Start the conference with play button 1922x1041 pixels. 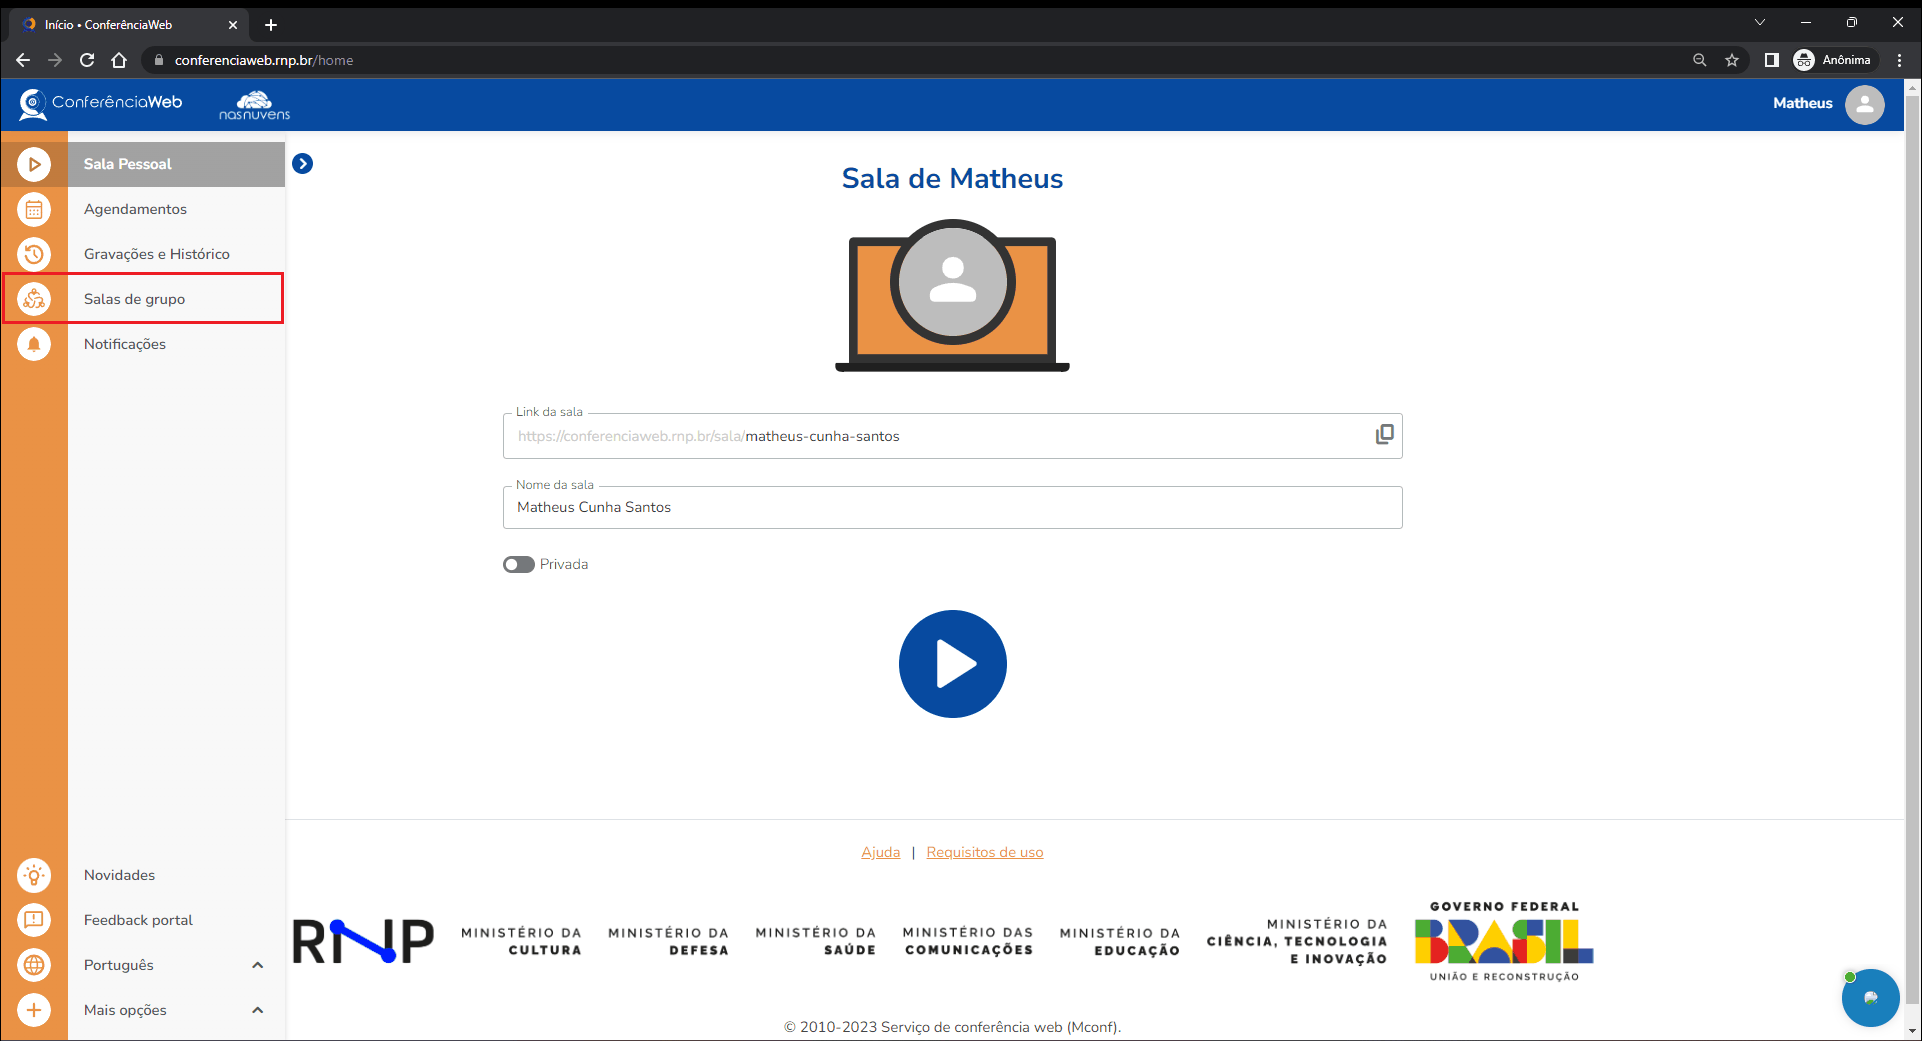952,664
